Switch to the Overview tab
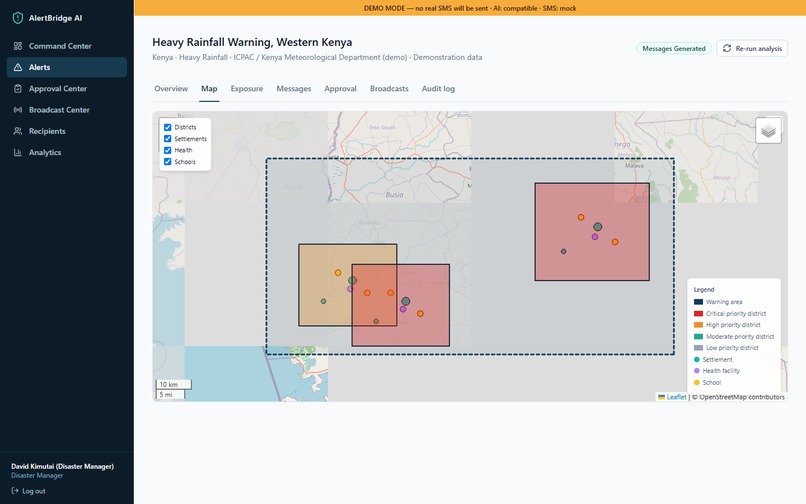Viewport: 806px width, 504px height. coord(171,88)
